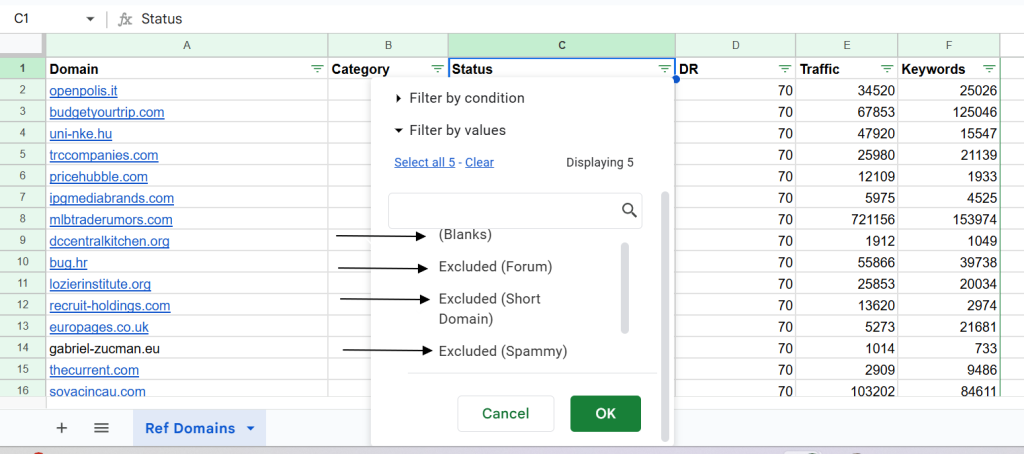Toggle the (Blanks) filter value
Screen dimensions: 1024x454
465,235
